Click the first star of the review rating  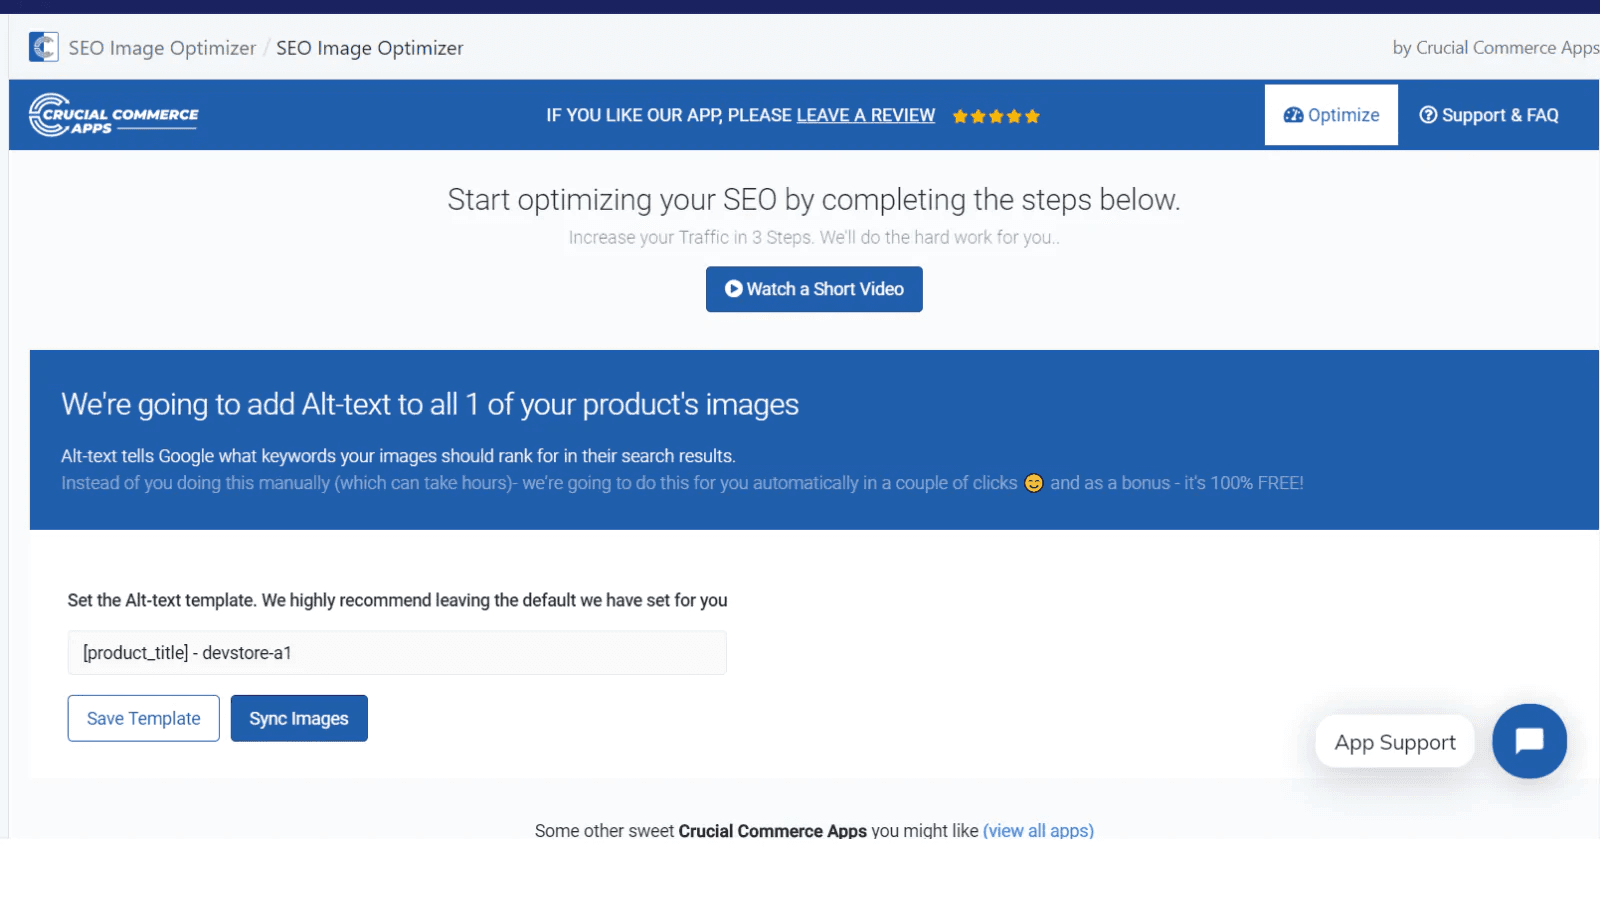pyautogui.click(x=961, y=116)
